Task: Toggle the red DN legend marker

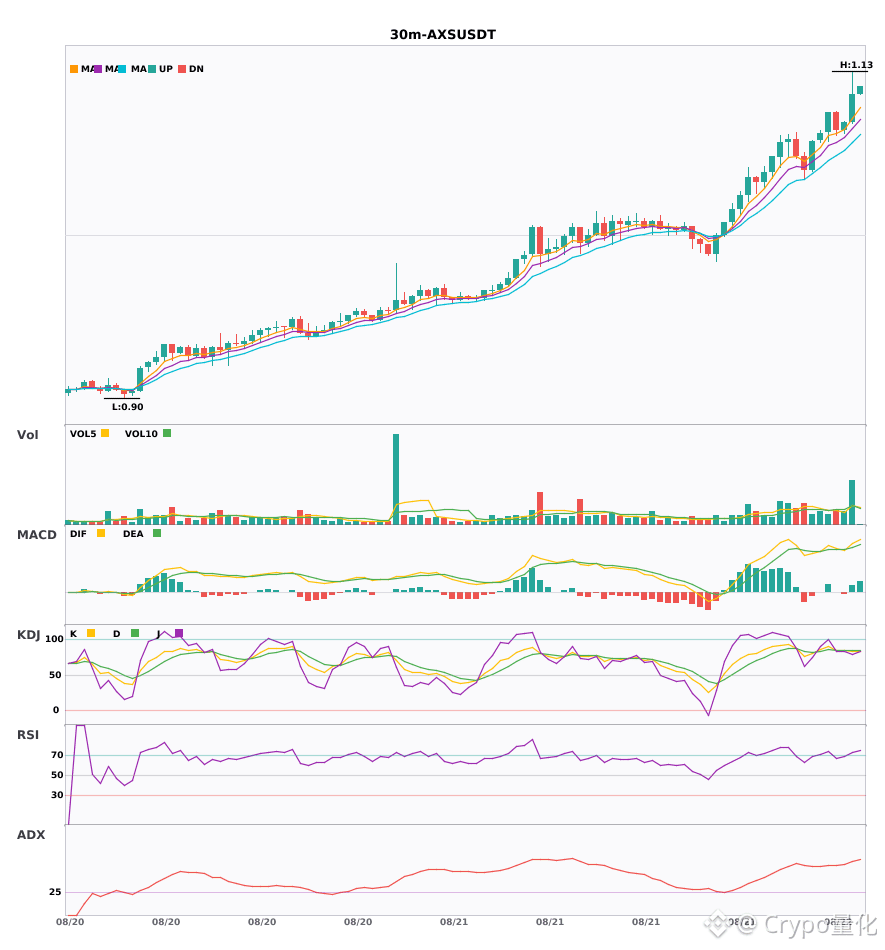Action: [x=182, y=69]
